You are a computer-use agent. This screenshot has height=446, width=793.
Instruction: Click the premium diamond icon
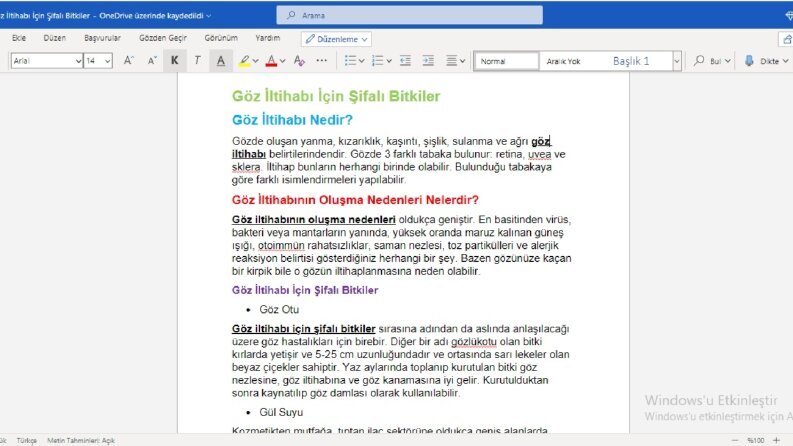tap(789, 16)
